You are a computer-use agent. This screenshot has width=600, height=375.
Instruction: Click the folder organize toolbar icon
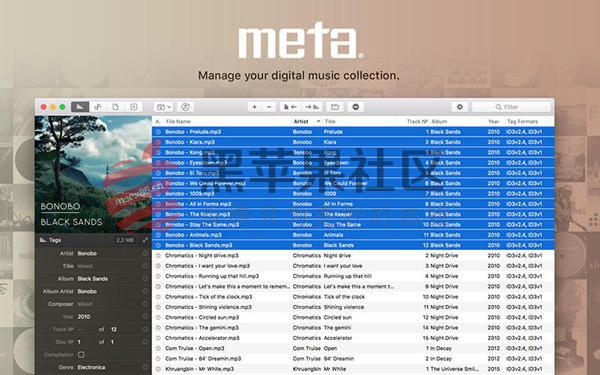point(335,107)
